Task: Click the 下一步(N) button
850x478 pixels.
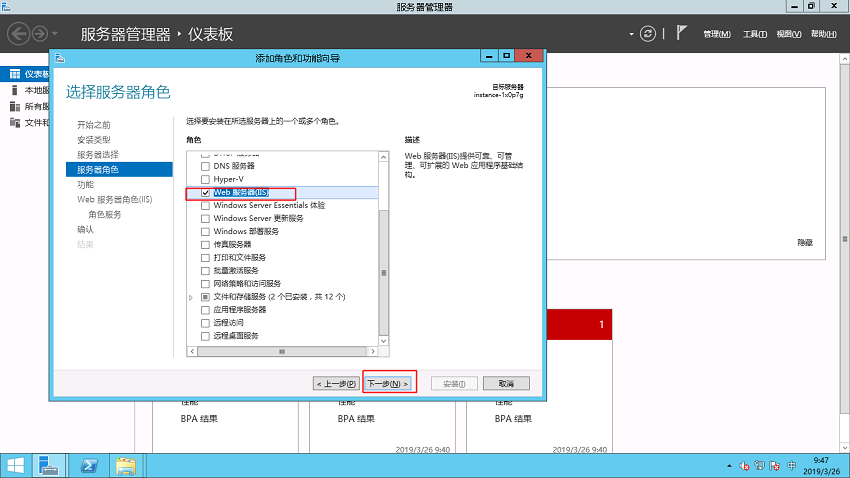Action: (388, 384)
